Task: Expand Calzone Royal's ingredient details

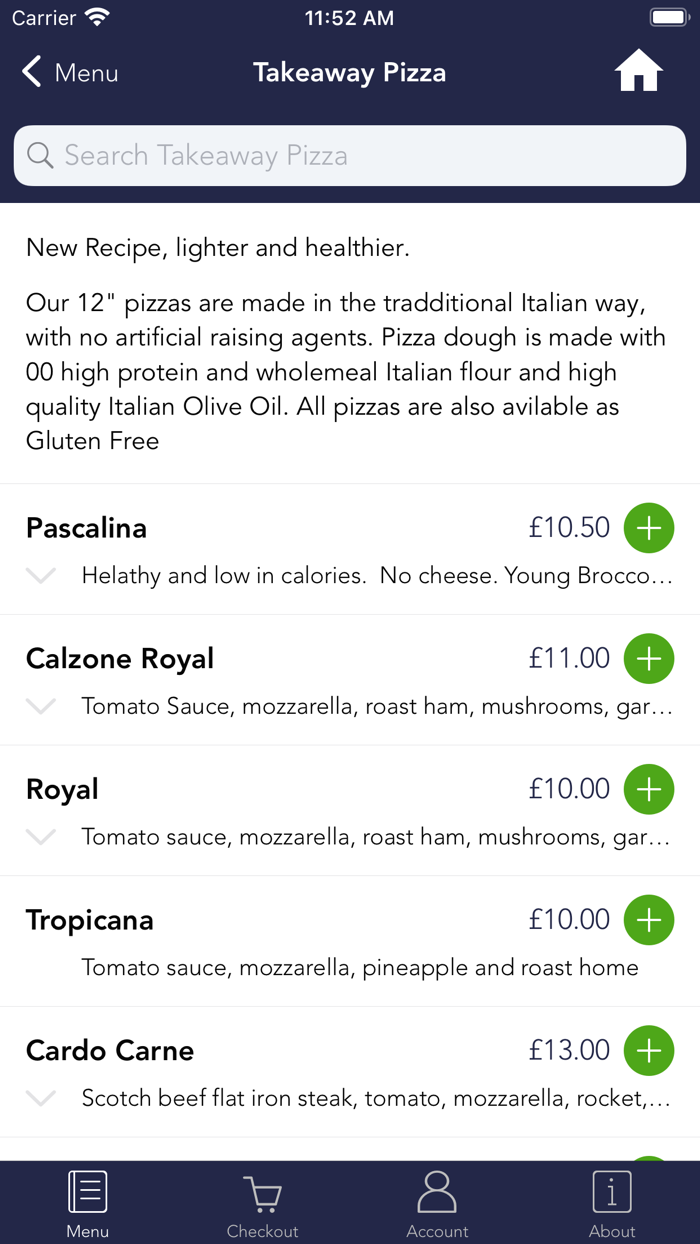Action: [x=40, y=706]
